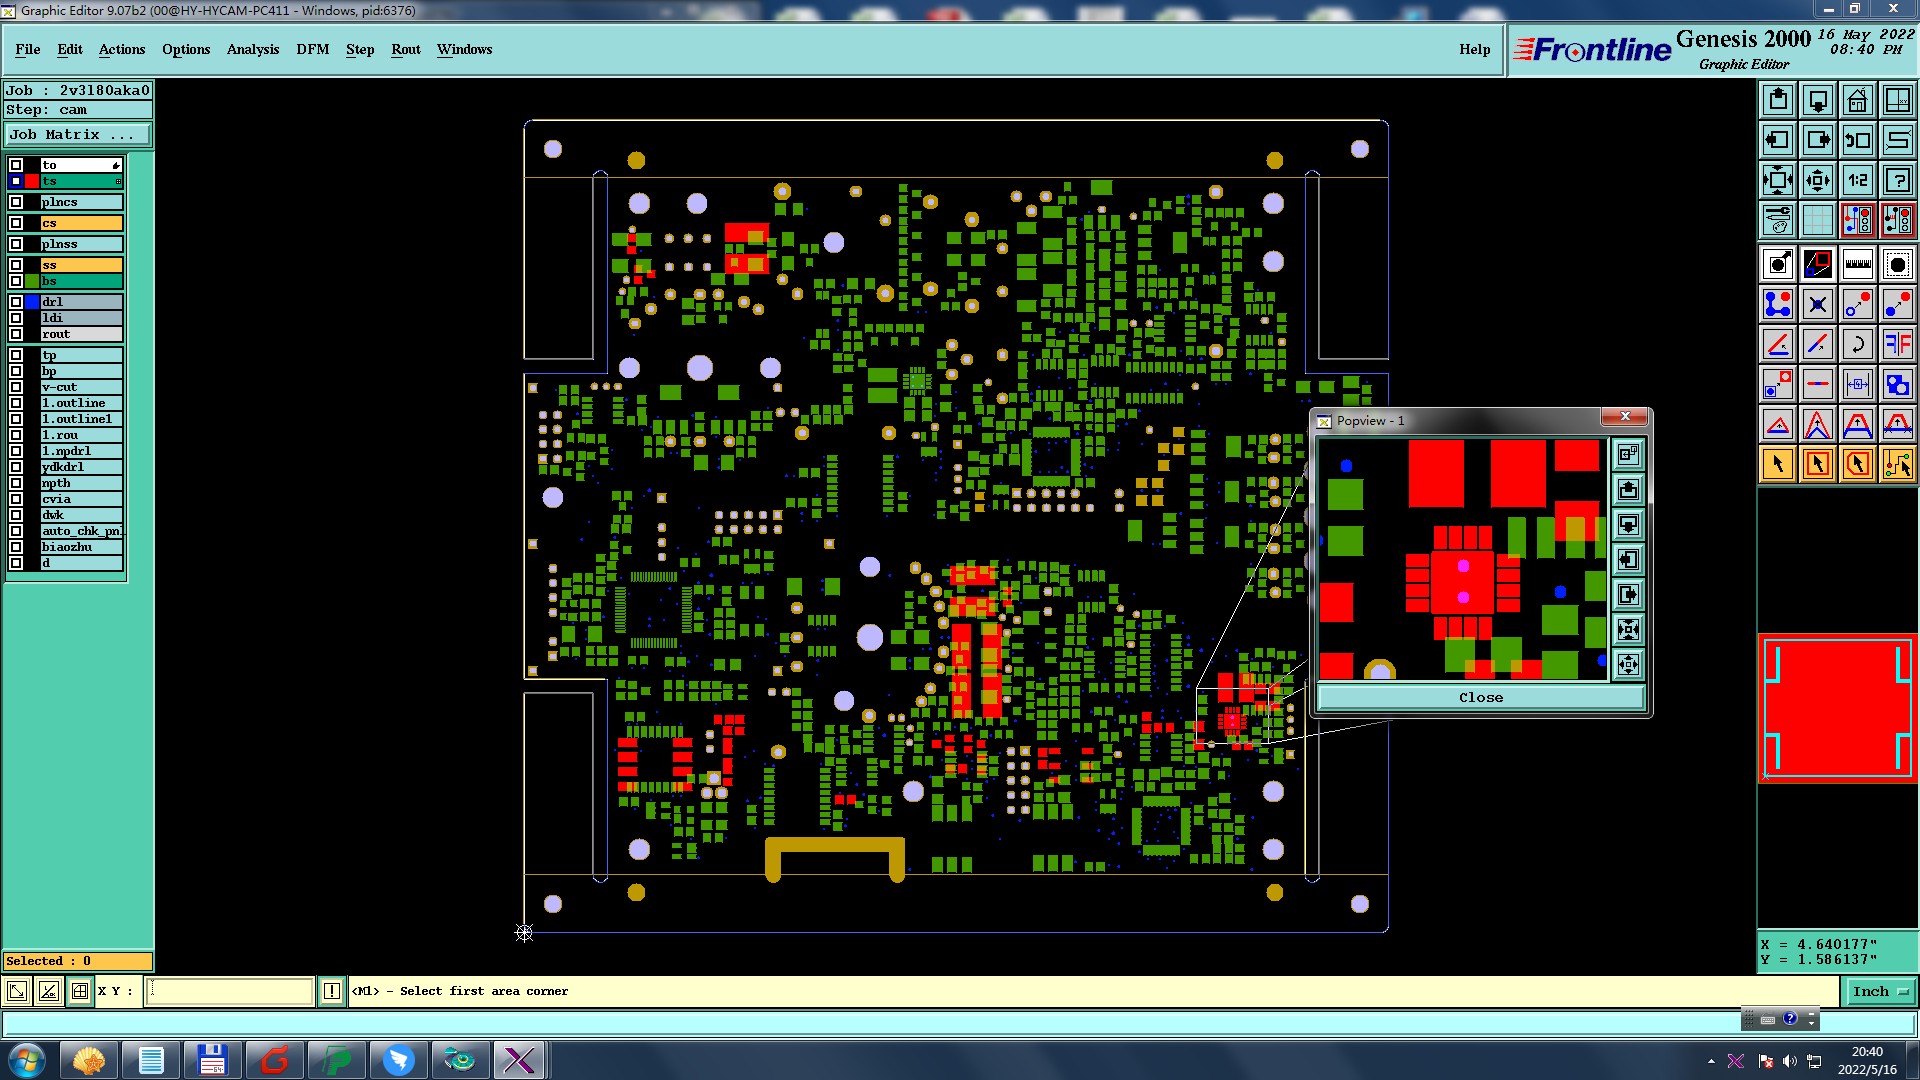The width and height of the screenshot is (1920, 1080).
Task: Click the zoom out arrows-outward icon
Action: tap(1818, 180)
